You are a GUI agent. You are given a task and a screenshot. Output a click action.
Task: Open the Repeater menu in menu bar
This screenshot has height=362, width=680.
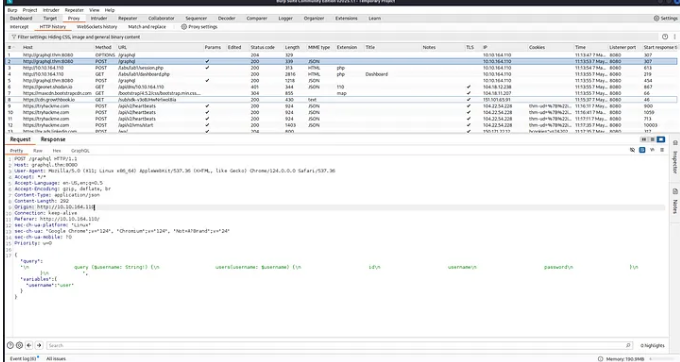(x=74, y=10)
